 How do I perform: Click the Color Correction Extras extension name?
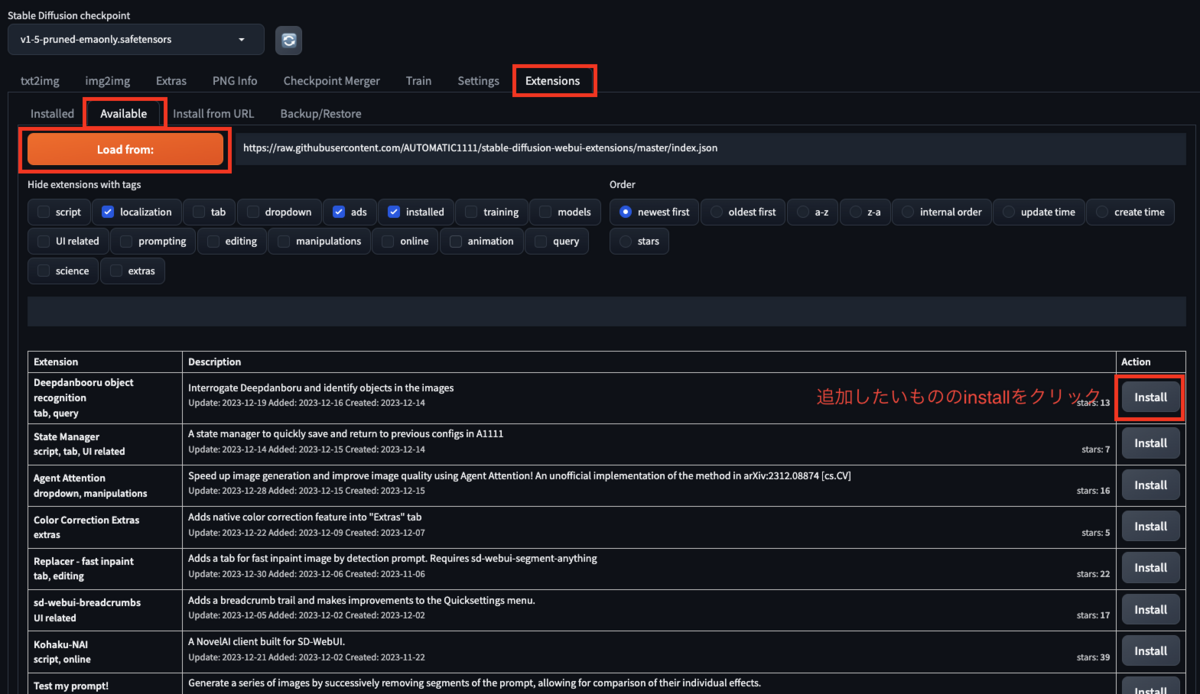[86, 520]
